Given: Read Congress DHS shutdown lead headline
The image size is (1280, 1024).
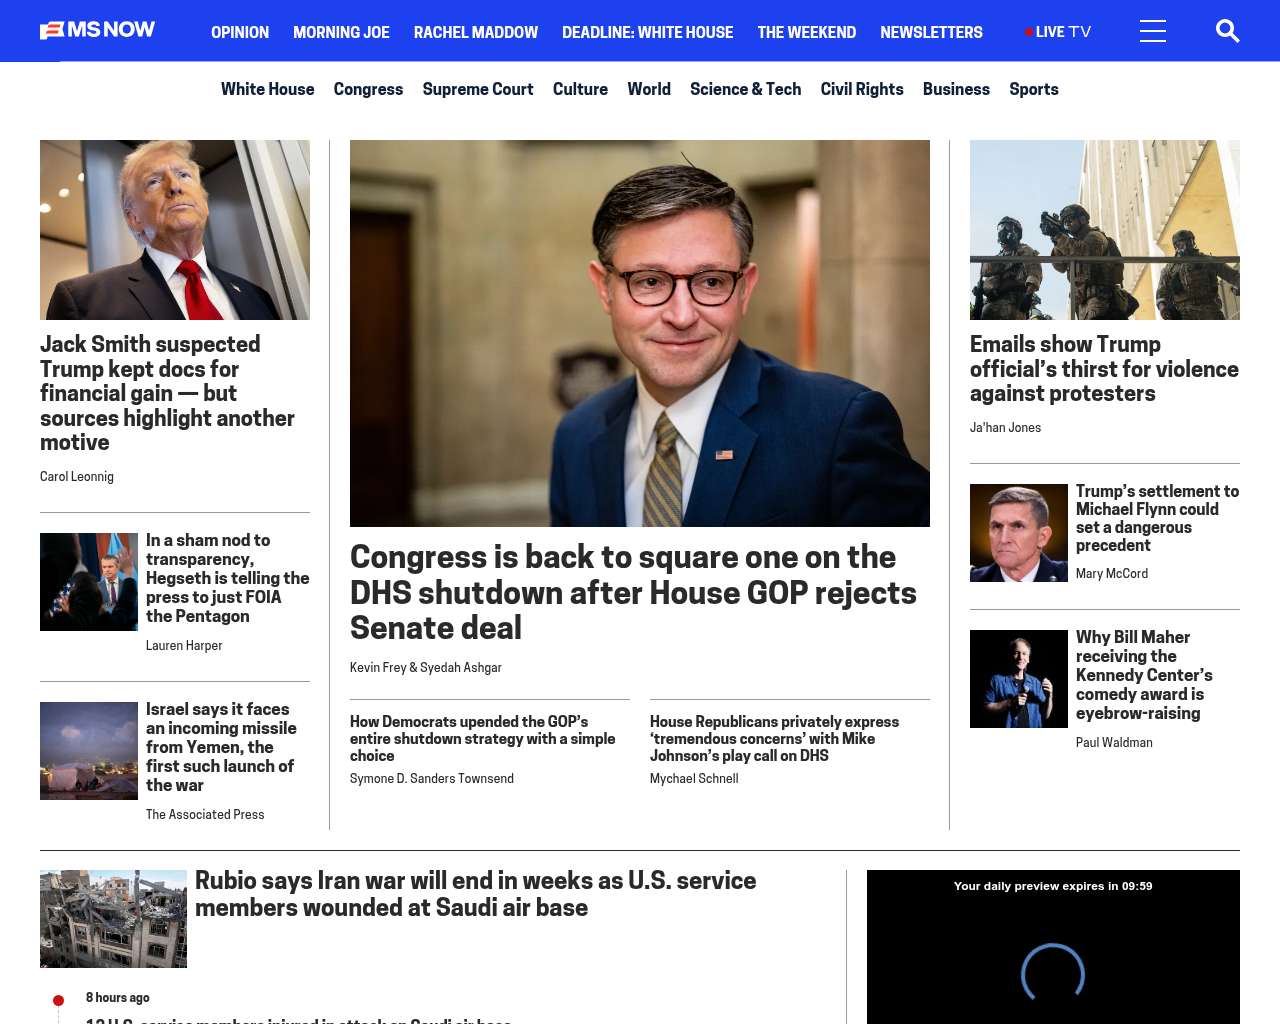Looking at the screenshot, I should pyautogui.click(x=633, y=592).
